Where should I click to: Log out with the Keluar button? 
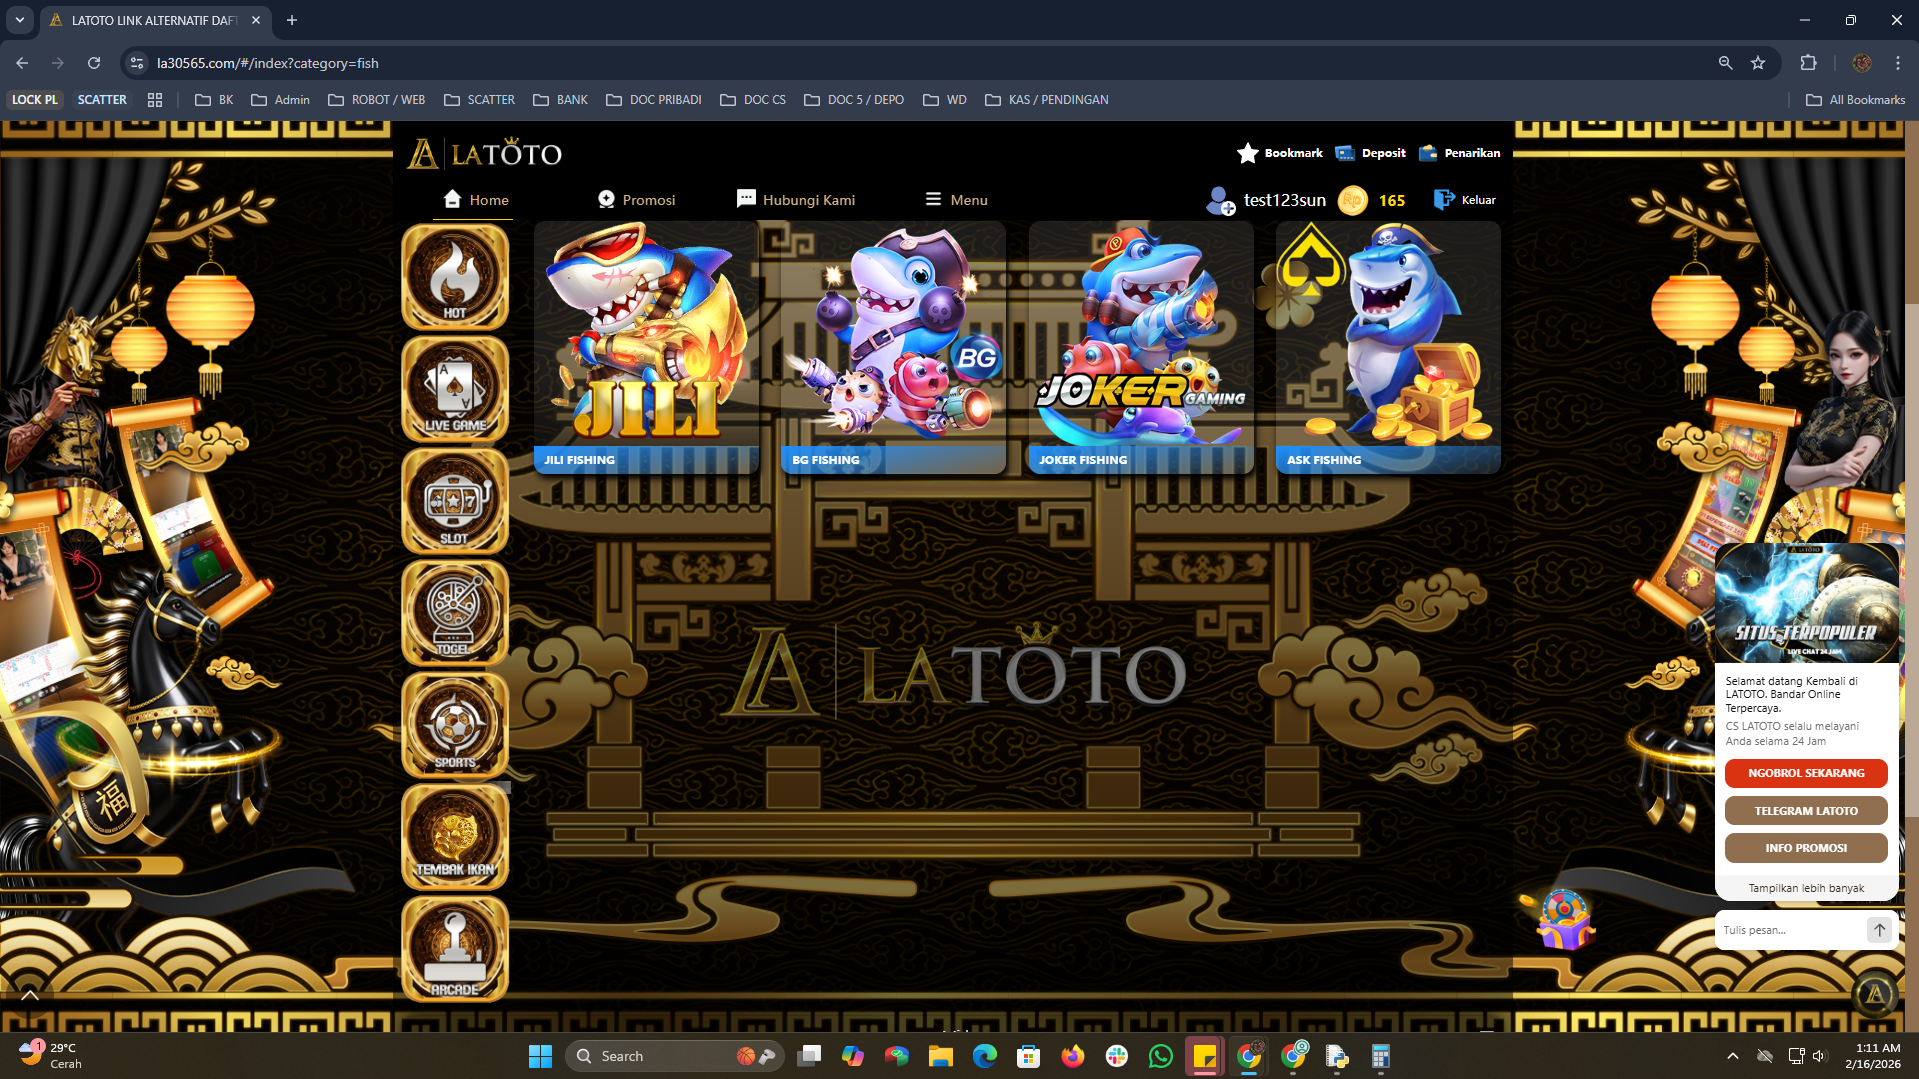[x=1464, y=200]
